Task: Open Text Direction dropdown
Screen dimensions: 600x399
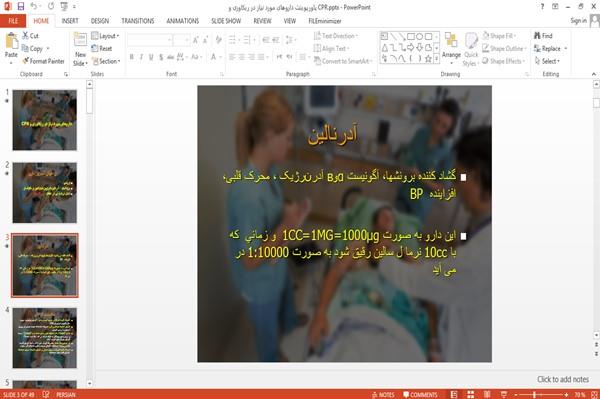Action: pos(336,36)
